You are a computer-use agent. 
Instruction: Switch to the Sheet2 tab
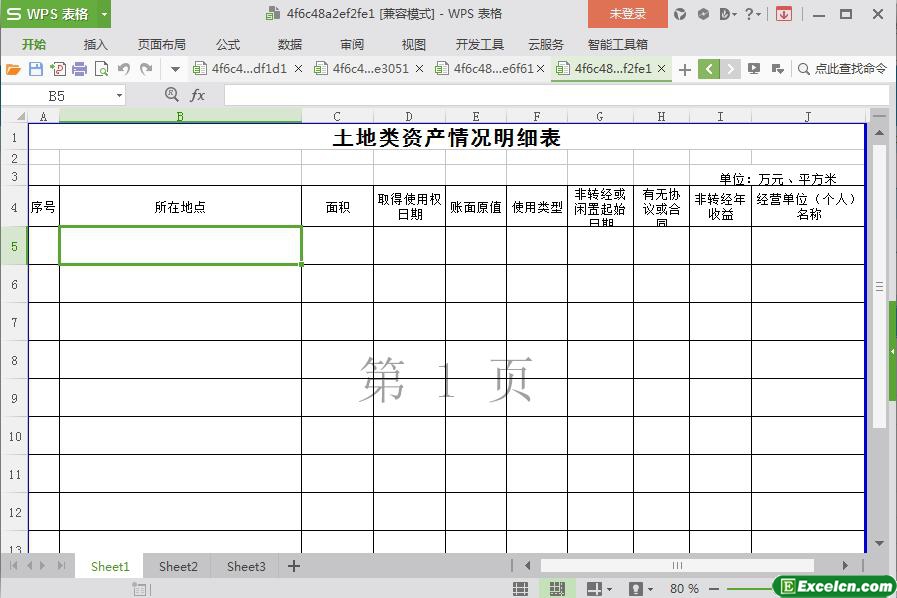click(178, 566)
